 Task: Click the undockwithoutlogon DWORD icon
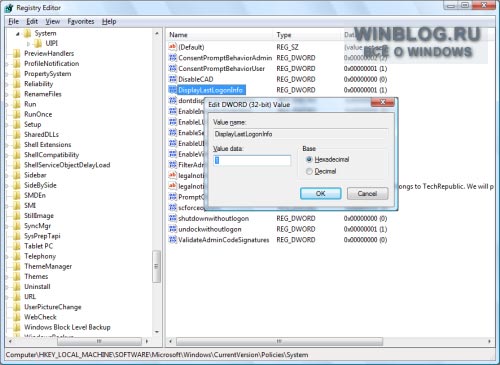[172, 229]
